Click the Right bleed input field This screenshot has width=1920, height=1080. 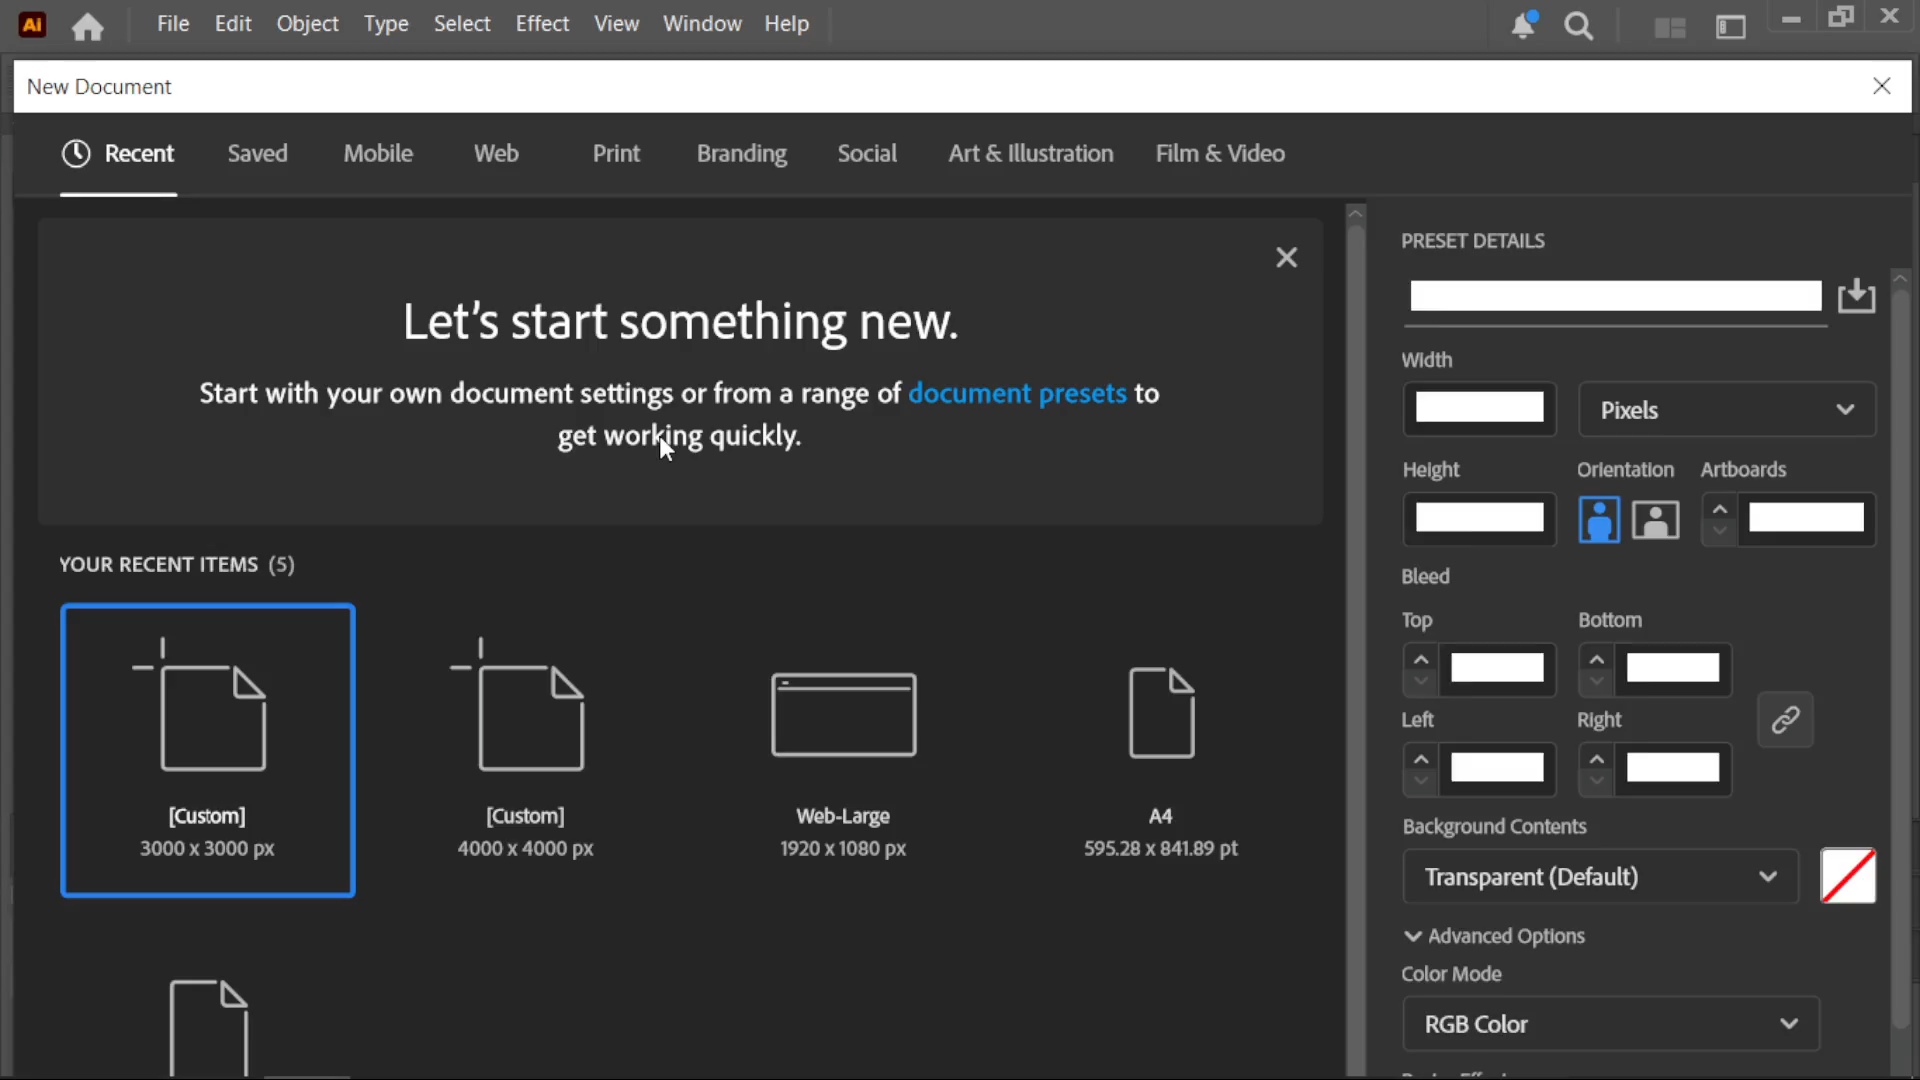[1673, 768]
